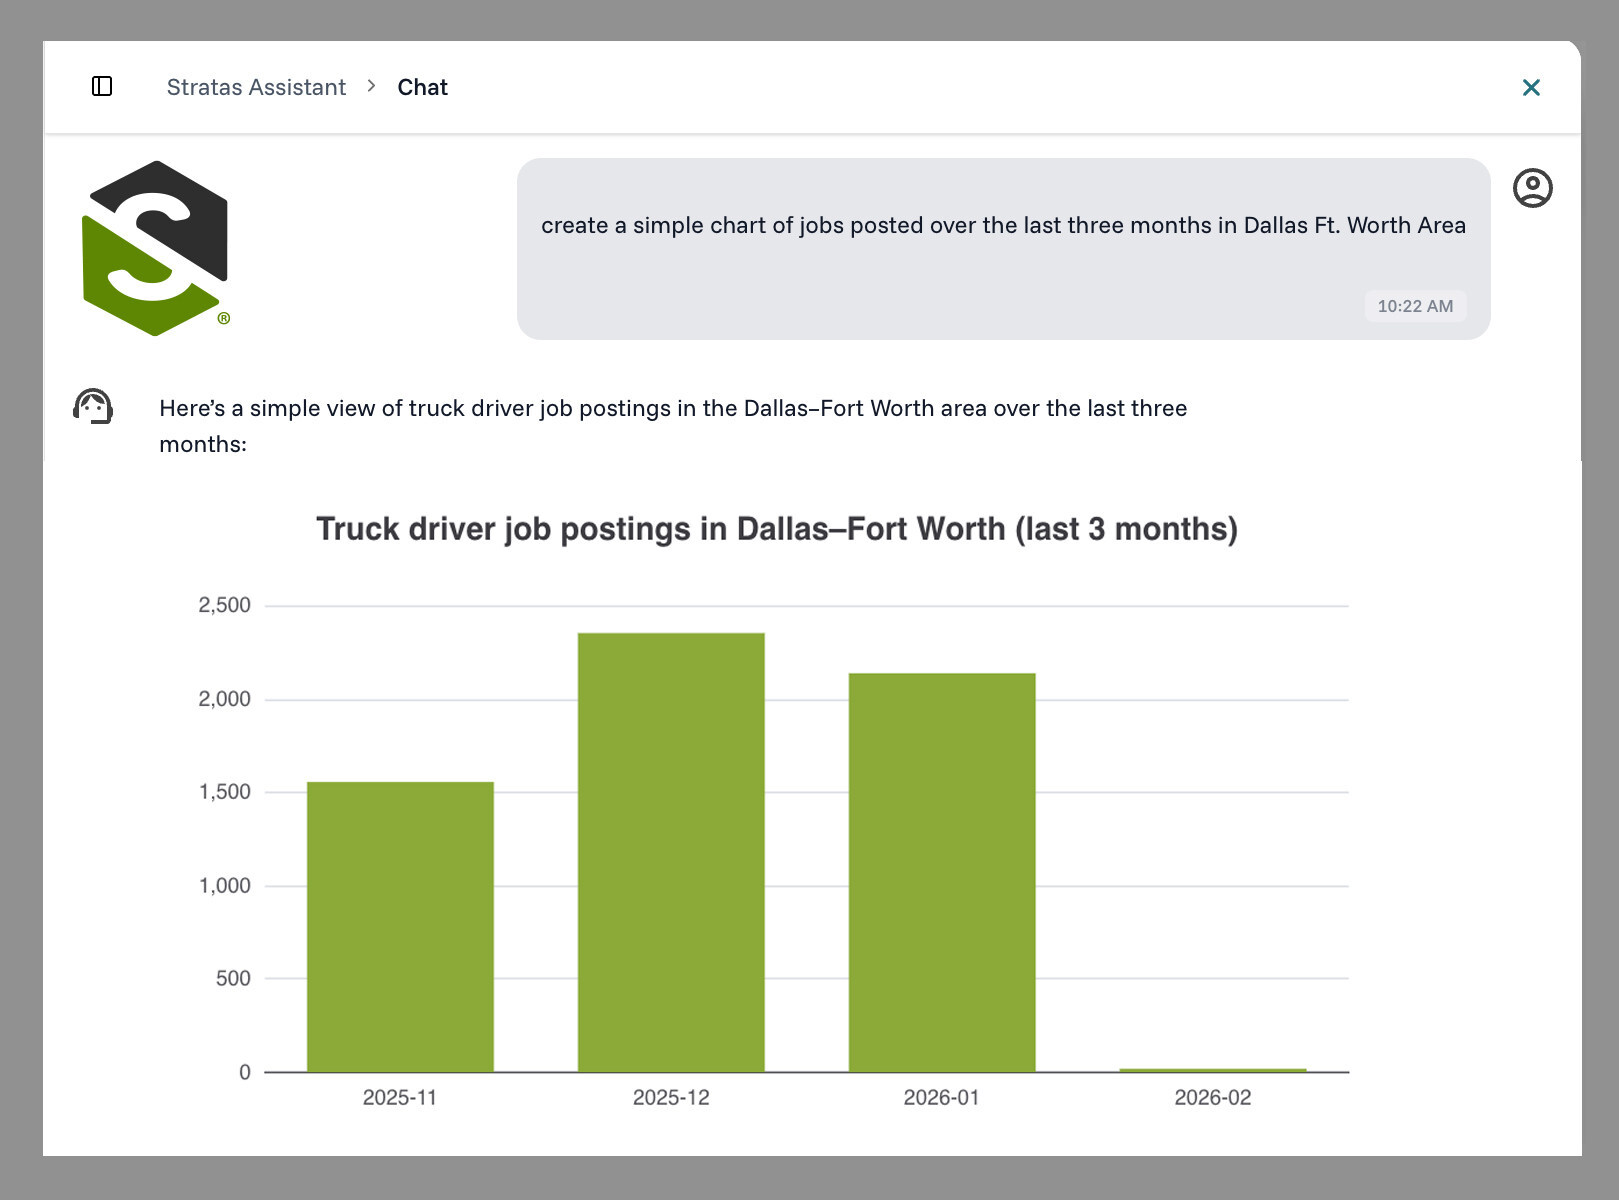The width and height of the screenshot is (1619, 1200).
Task: Click the tiny 2026-02 bar
Action: click(1212, 1070)
